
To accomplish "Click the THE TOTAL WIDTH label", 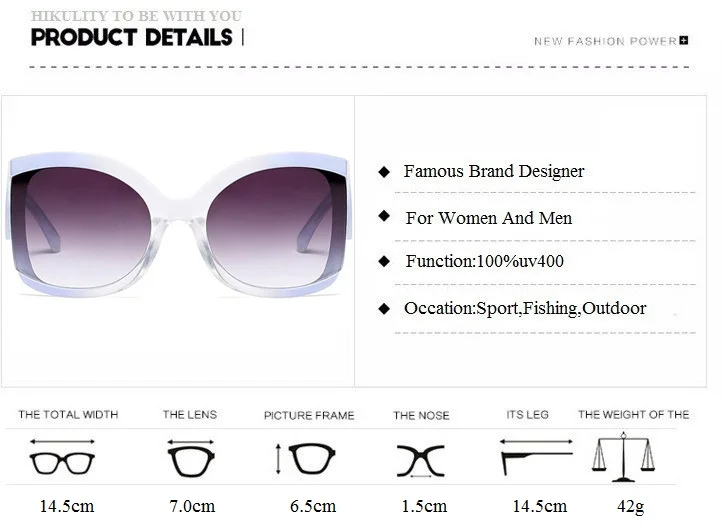I will click(68, 414).
